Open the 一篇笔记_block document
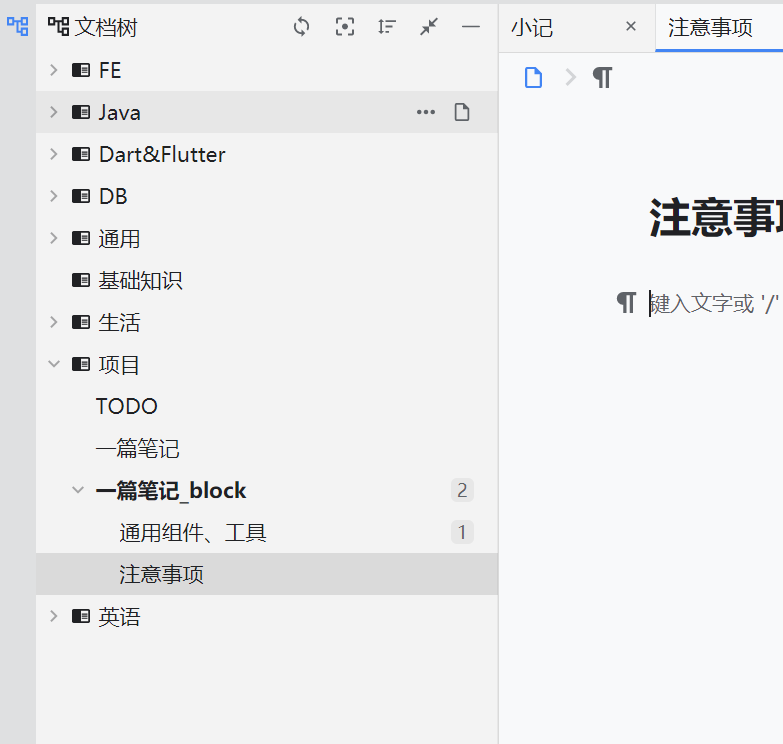 [171, 490]
